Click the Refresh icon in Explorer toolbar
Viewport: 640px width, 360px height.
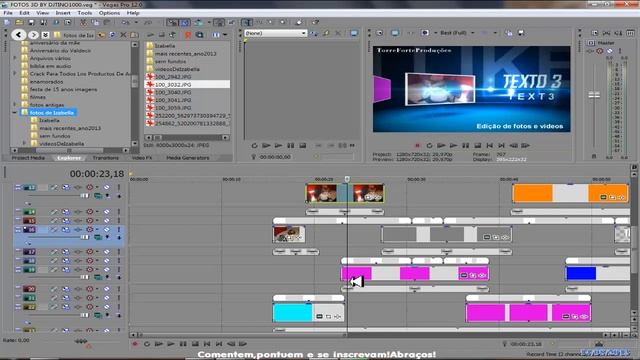click(x=112, y=35)
